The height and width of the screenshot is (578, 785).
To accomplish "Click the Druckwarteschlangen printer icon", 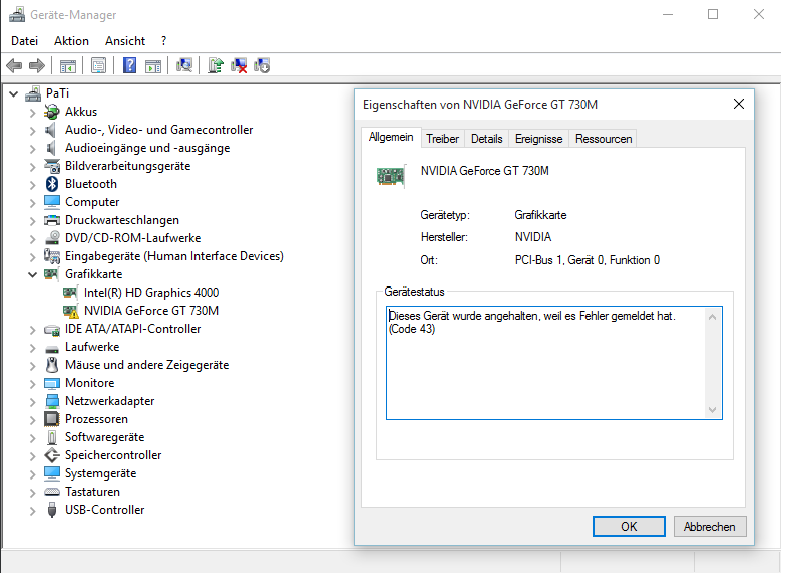I will pyautogui.click(x=52, y=220).
